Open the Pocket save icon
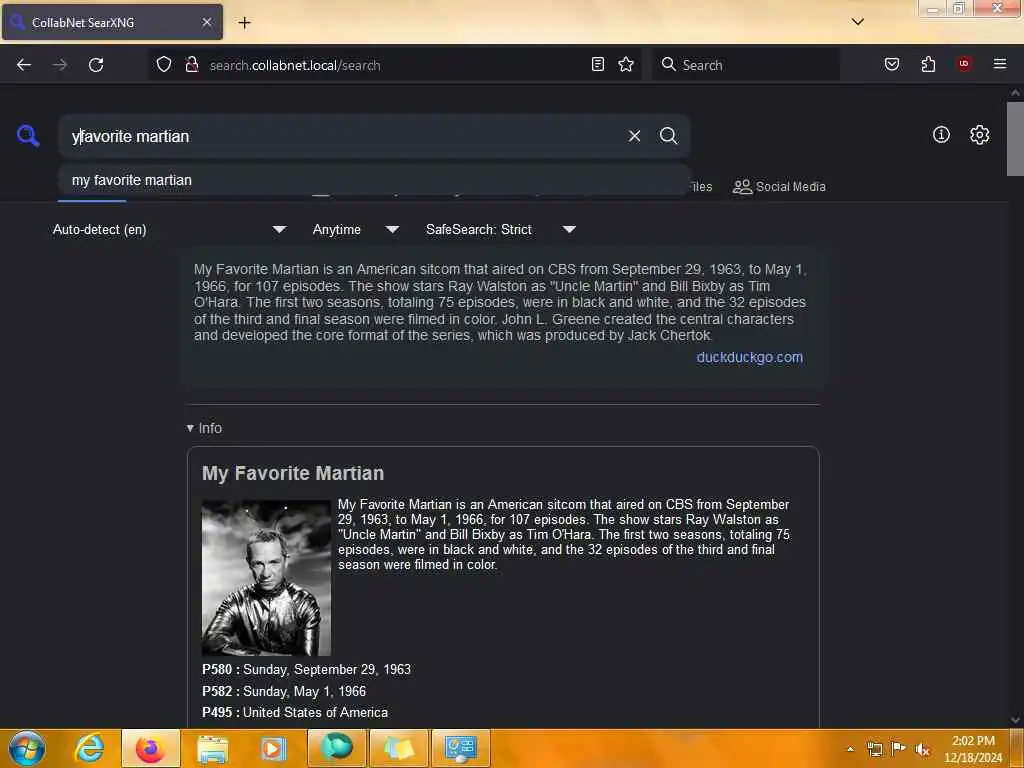The width and height of the screenshot is (1024, 768). pos(892,65)
